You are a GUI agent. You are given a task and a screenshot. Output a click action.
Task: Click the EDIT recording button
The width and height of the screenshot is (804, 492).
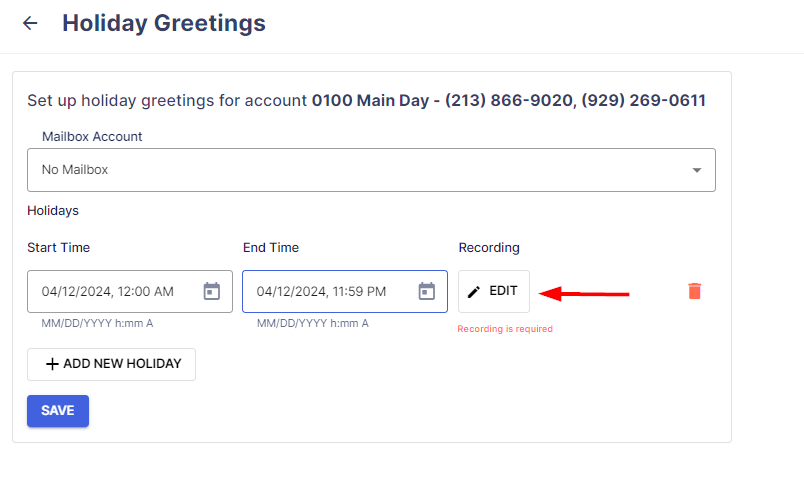pyautogui.click(x=494, y=291)
